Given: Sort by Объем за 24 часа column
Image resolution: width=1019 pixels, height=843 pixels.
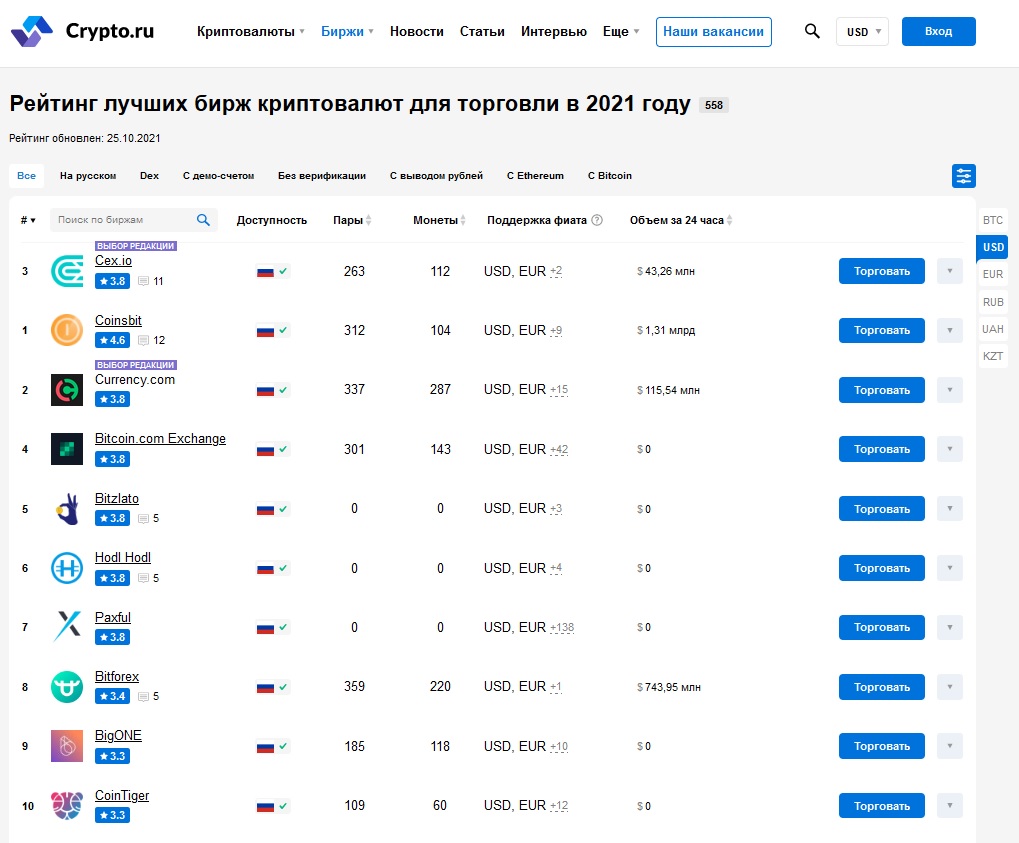Looking at the screenshot, I should 681,220.
